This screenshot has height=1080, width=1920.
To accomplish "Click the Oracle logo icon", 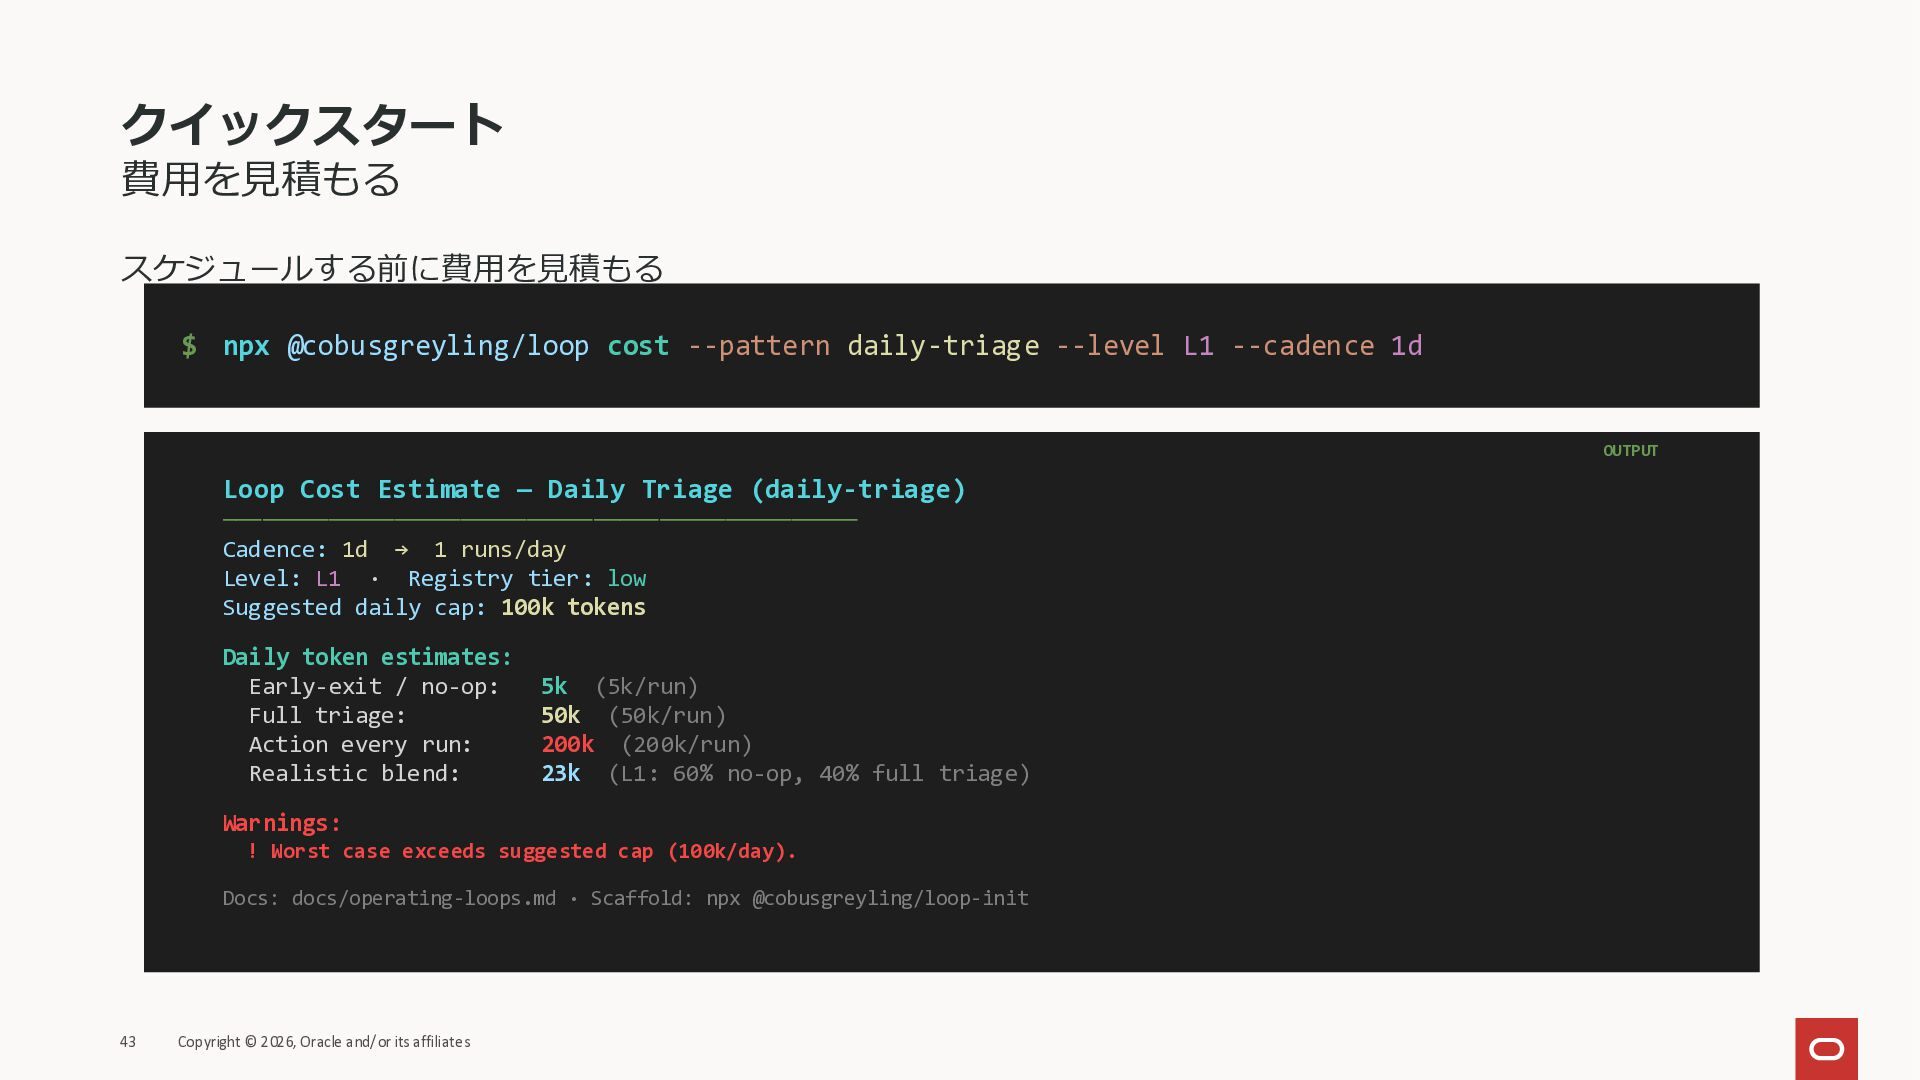I will click(1826, 1048).
